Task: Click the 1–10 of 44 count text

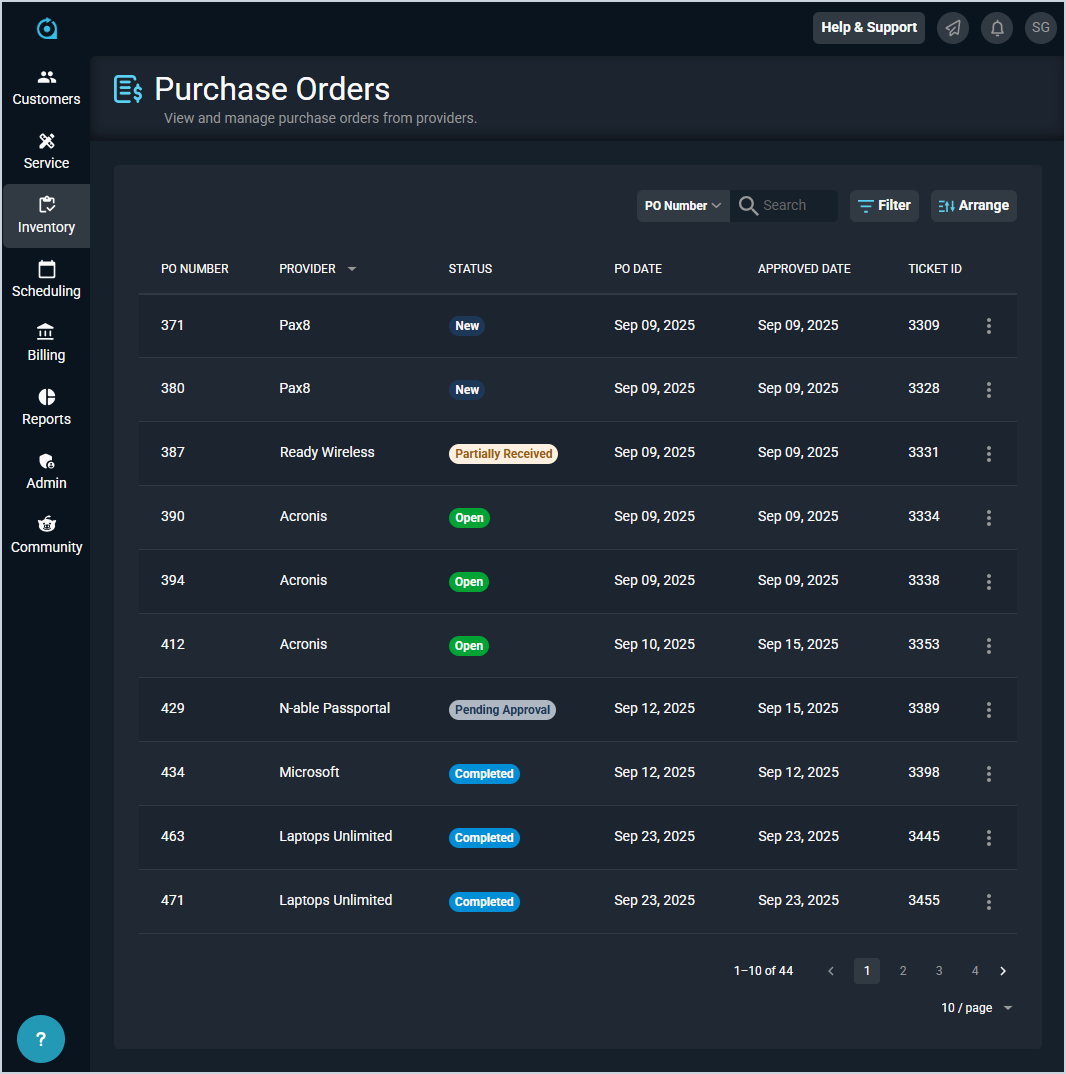Action: (x=763, y=971)
